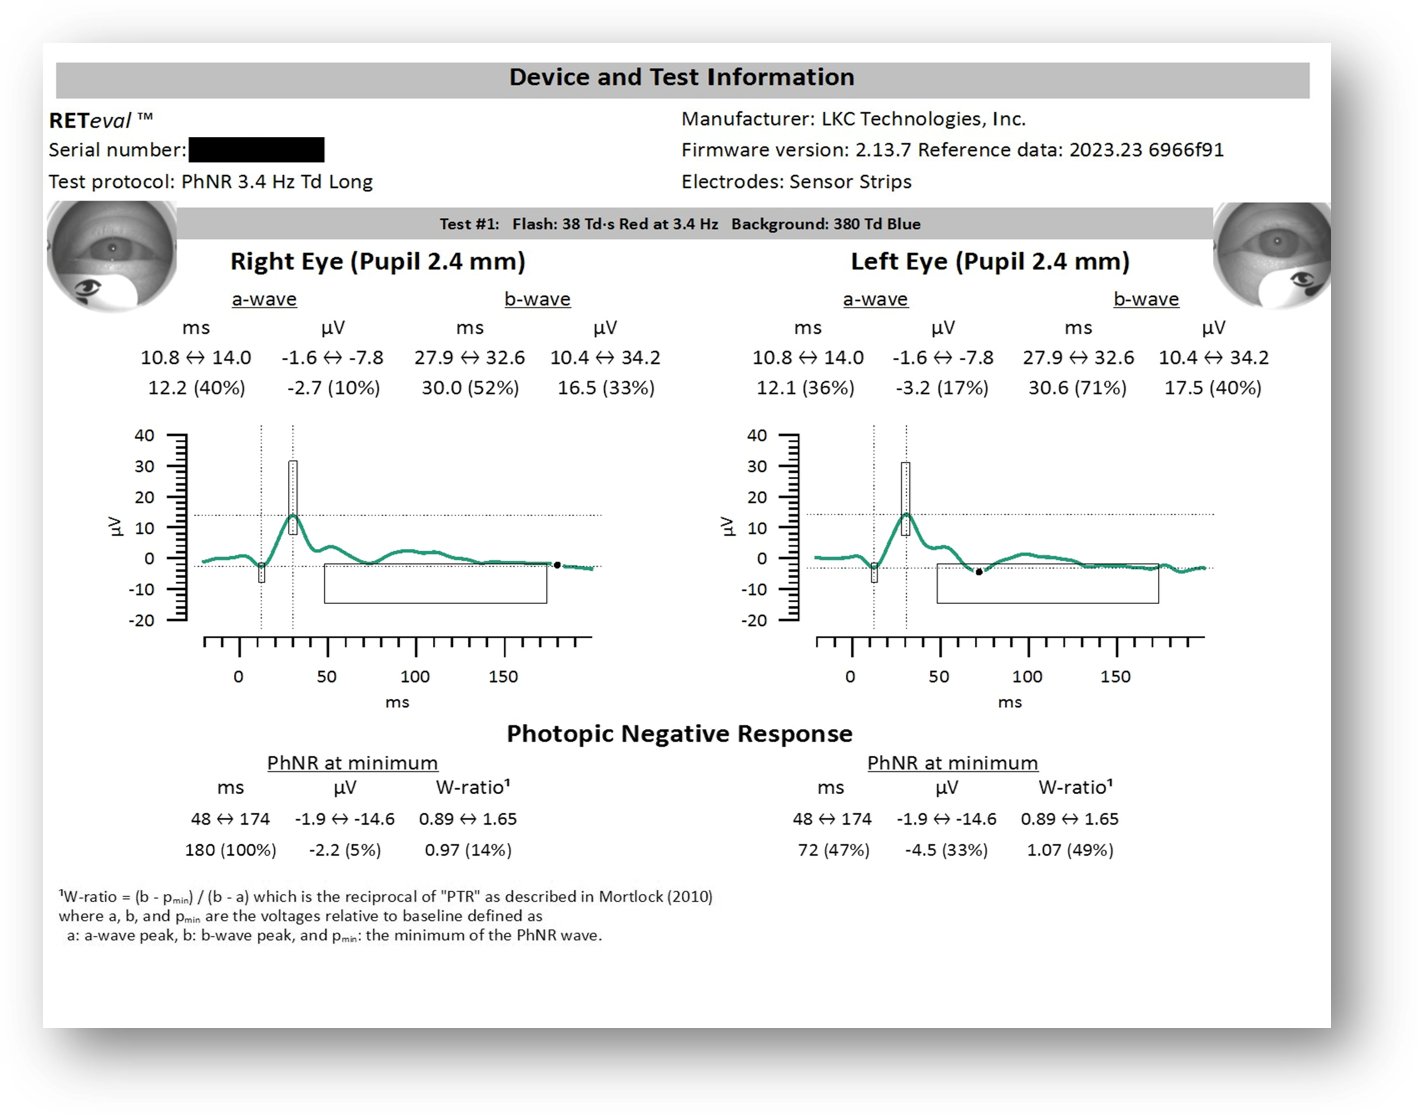Open the right eye b-wave underlined label
This screenshot has height=1114, width=1417.
click(537, 299)
